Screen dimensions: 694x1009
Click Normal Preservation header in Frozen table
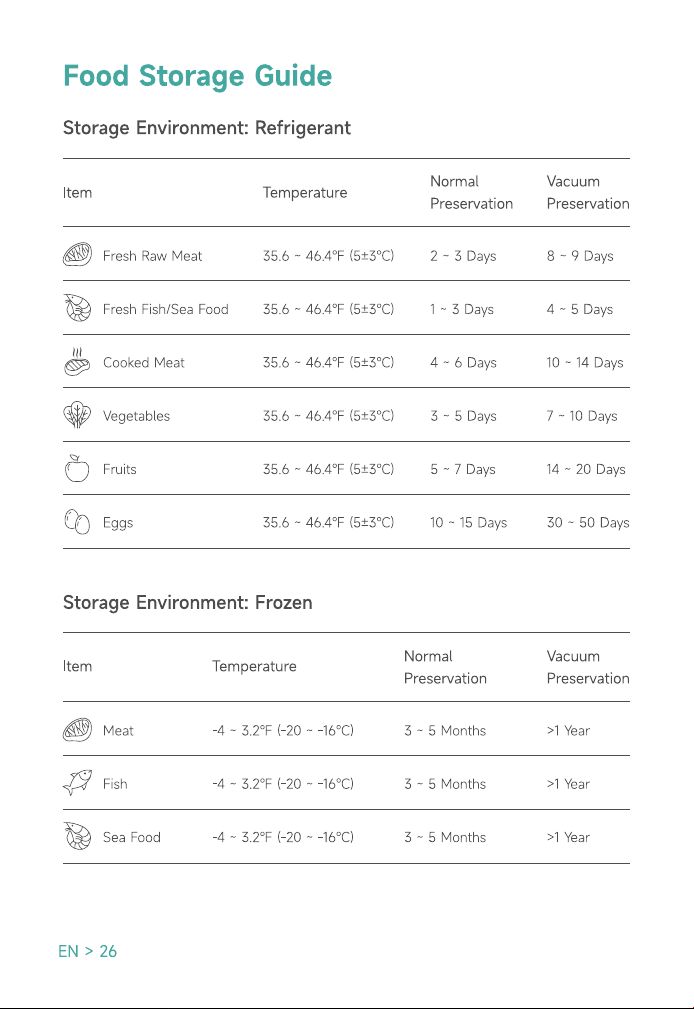[x=445, y=667]
